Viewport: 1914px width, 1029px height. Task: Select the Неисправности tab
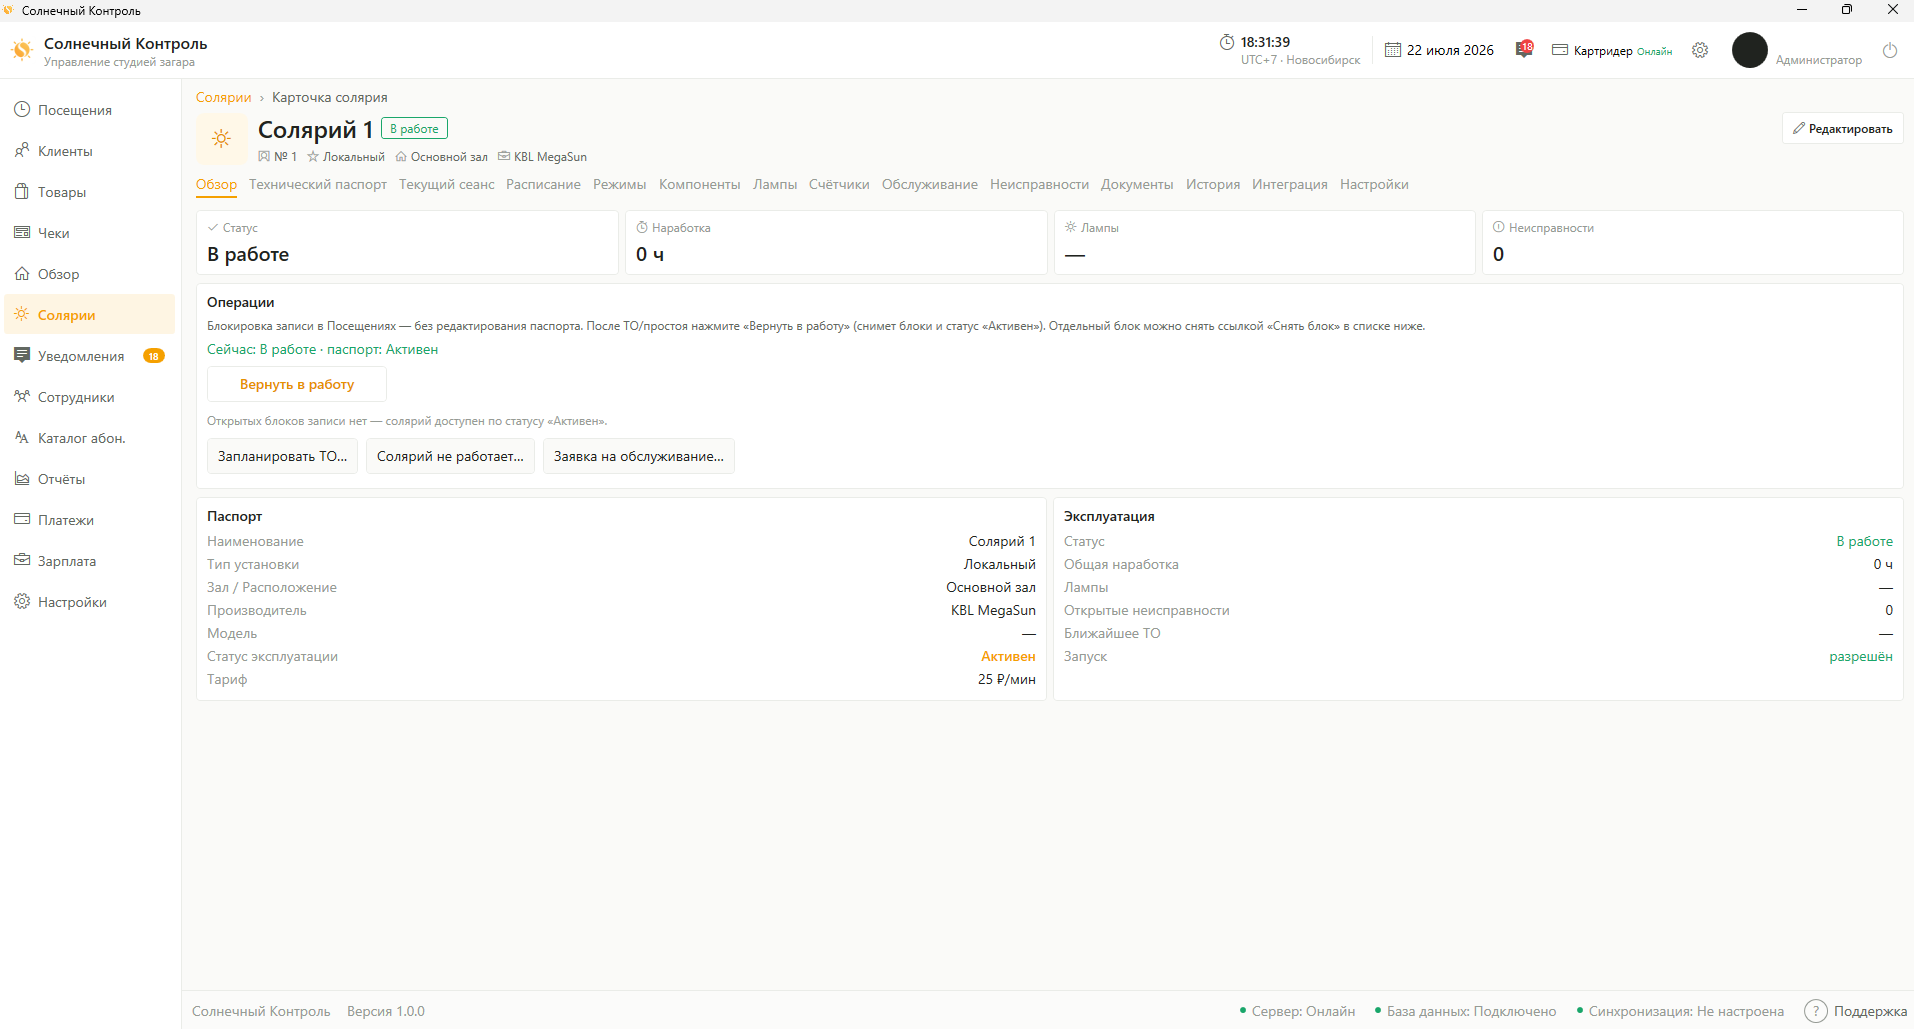click(1039, 184)
